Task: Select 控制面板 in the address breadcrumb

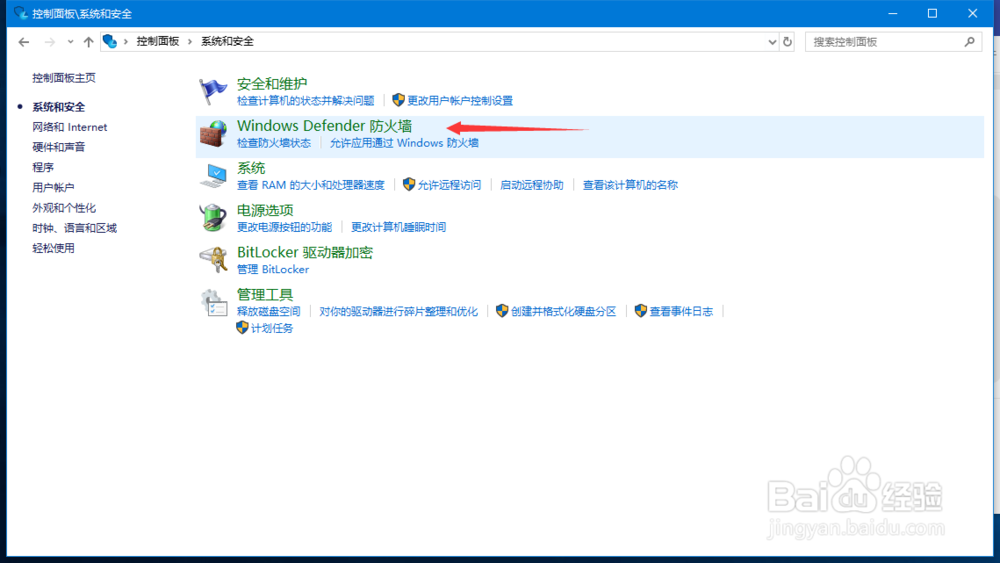Action: pyautogui.click(x=158, y=41)
